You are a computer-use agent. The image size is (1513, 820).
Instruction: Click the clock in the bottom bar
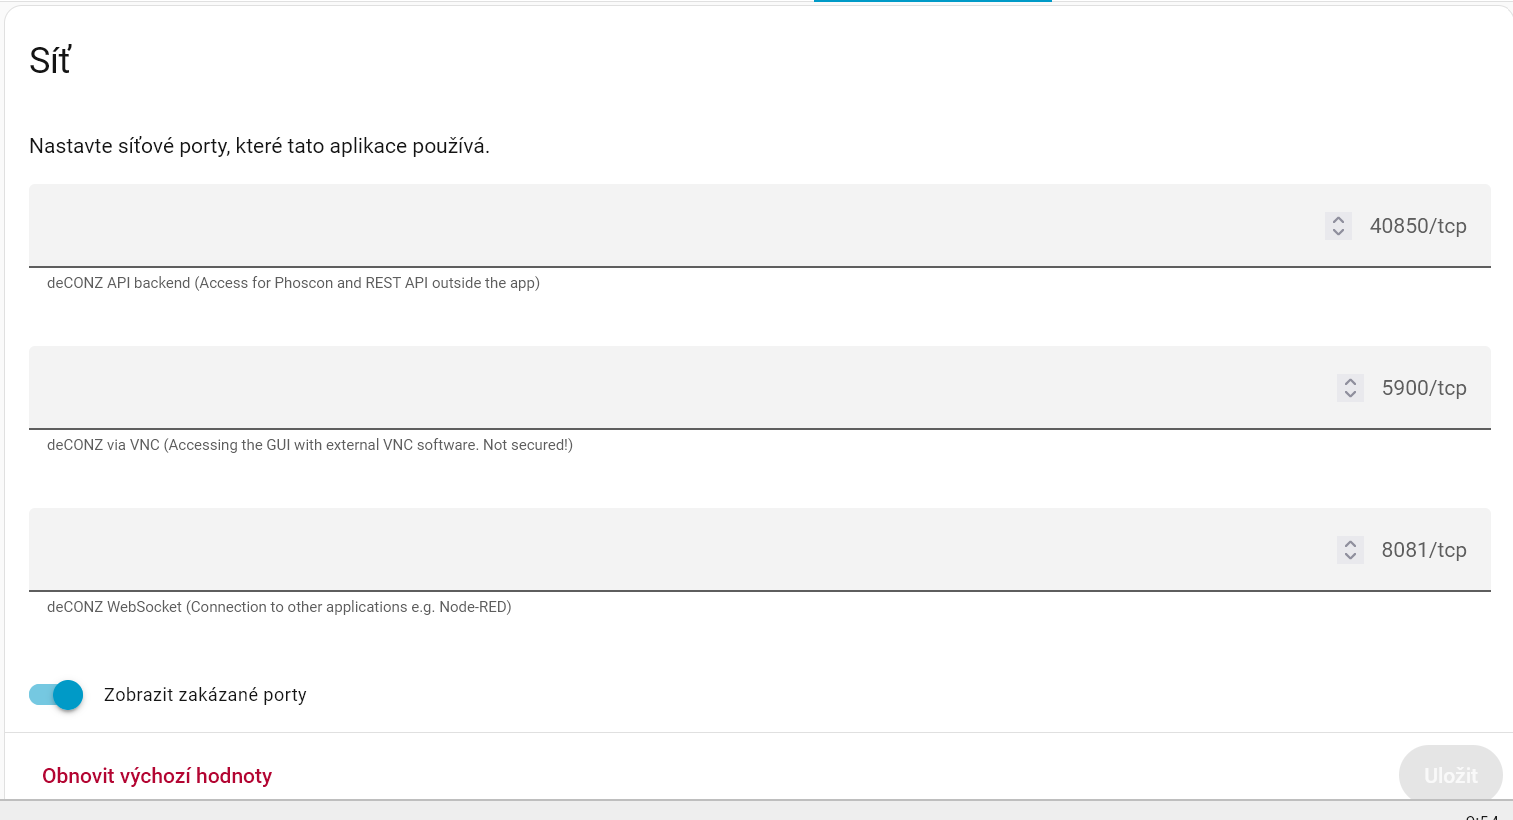[1482, 817]
